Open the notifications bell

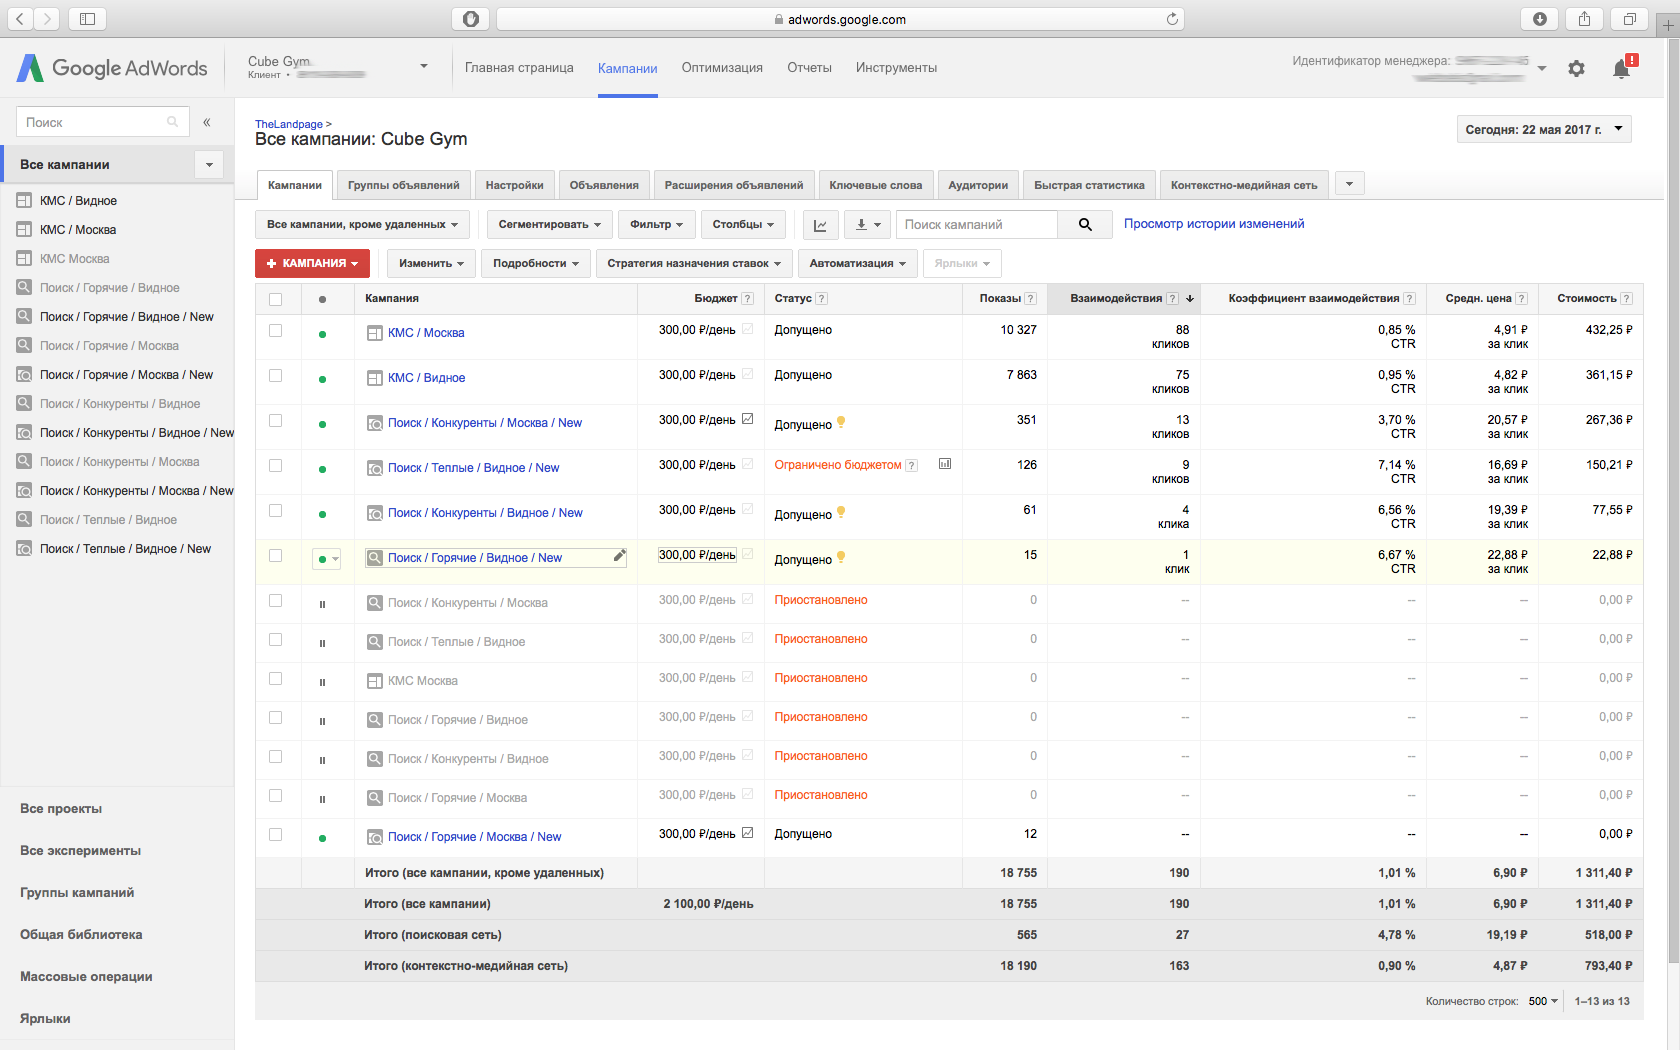[x=1623, y=68]
